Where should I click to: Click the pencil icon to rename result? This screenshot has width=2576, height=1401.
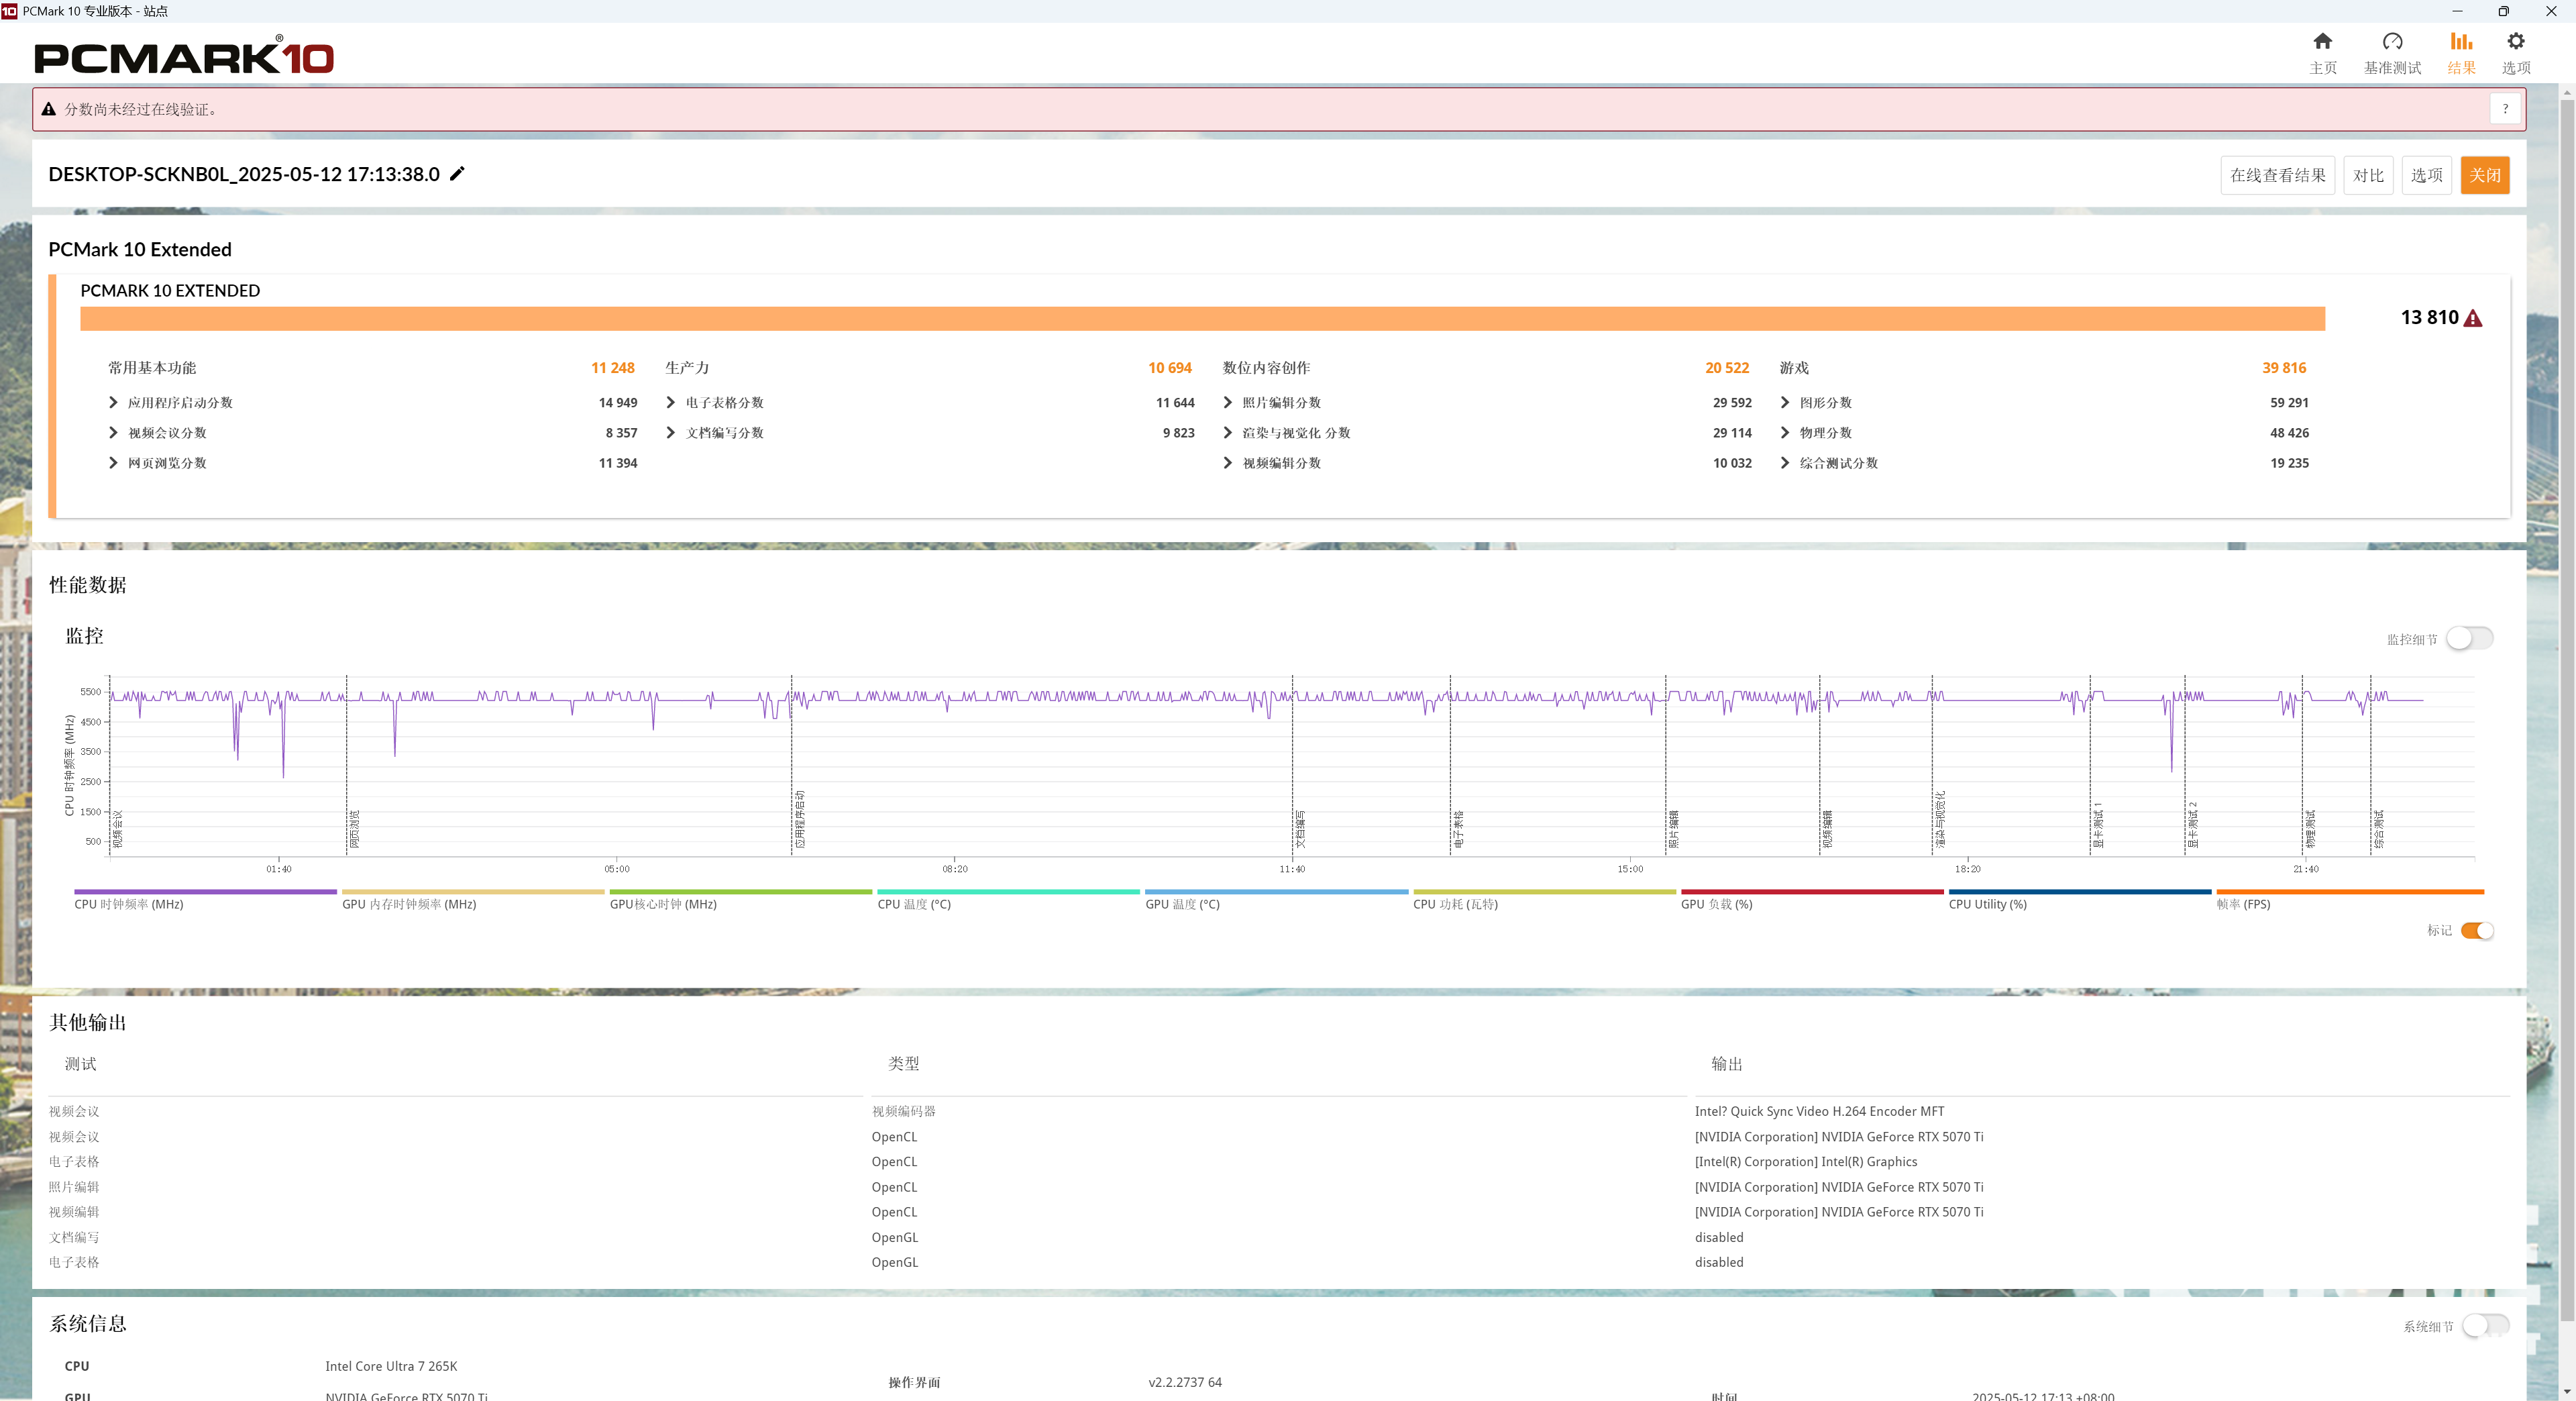[x=457, y=174]
